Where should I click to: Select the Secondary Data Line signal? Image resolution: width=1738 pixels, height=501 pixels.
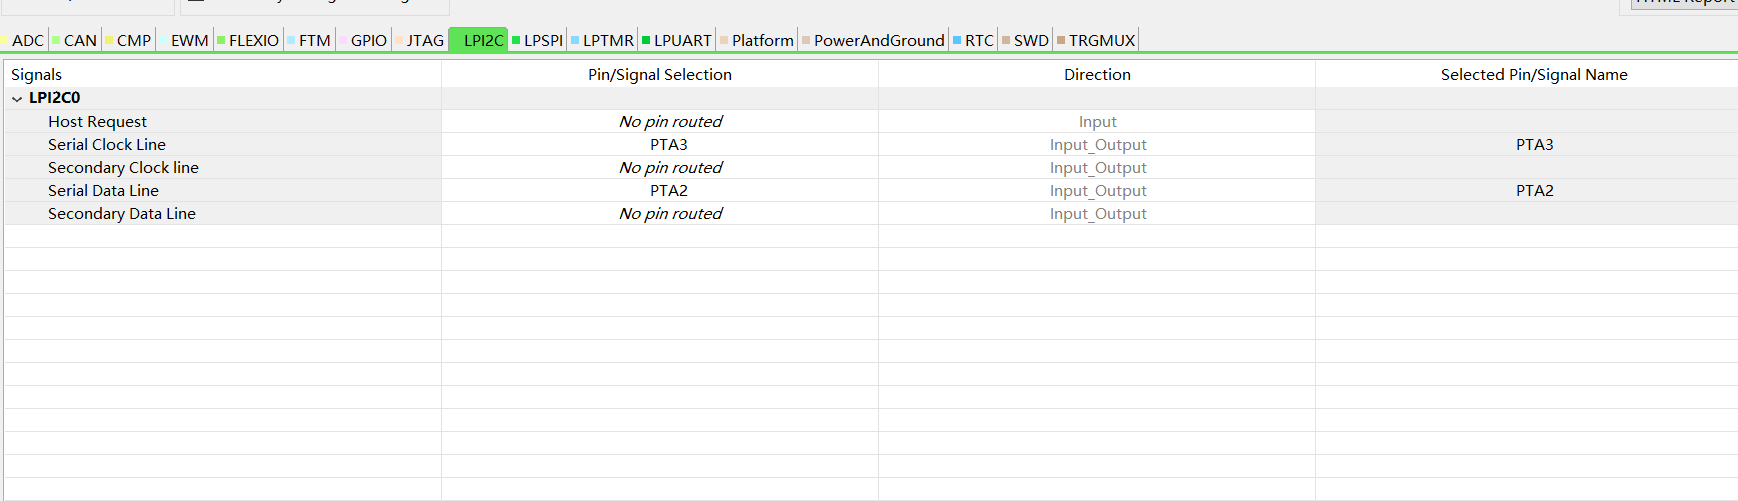(122, 213)
